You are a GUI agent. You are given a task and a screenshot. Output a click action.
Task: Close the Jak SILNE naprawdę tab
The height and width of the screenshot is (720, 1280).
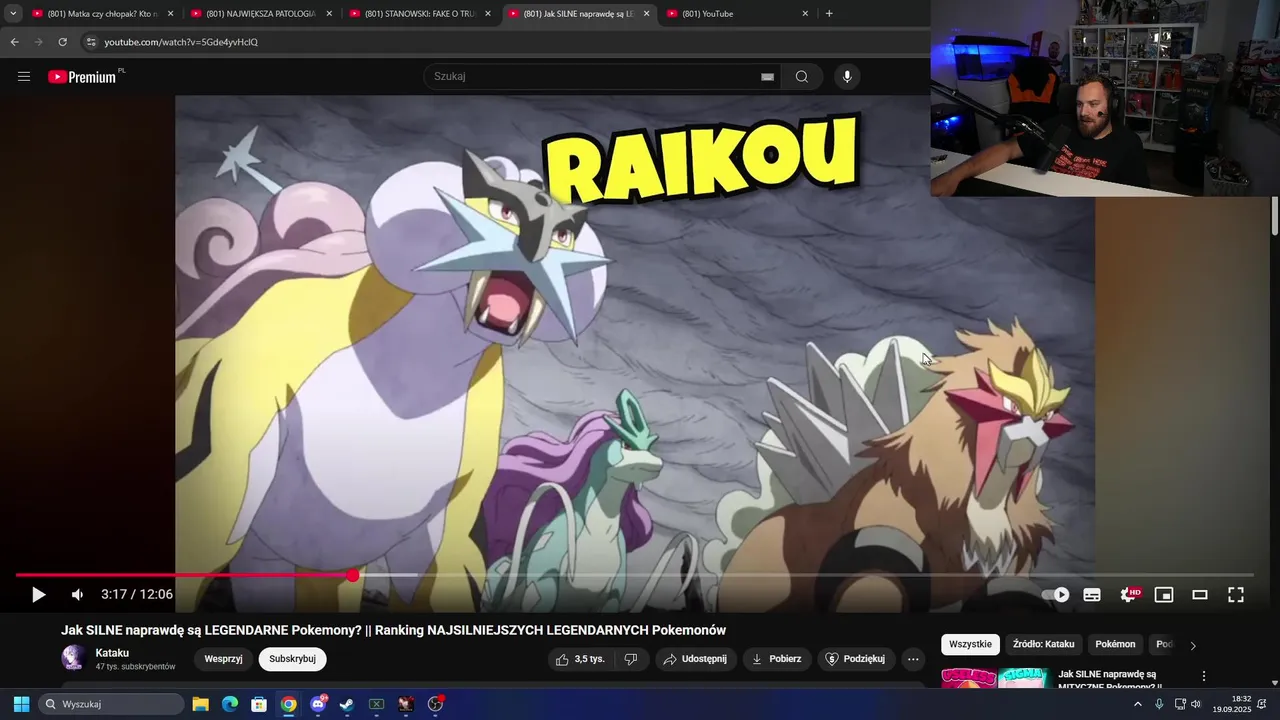tap(646, 14)
